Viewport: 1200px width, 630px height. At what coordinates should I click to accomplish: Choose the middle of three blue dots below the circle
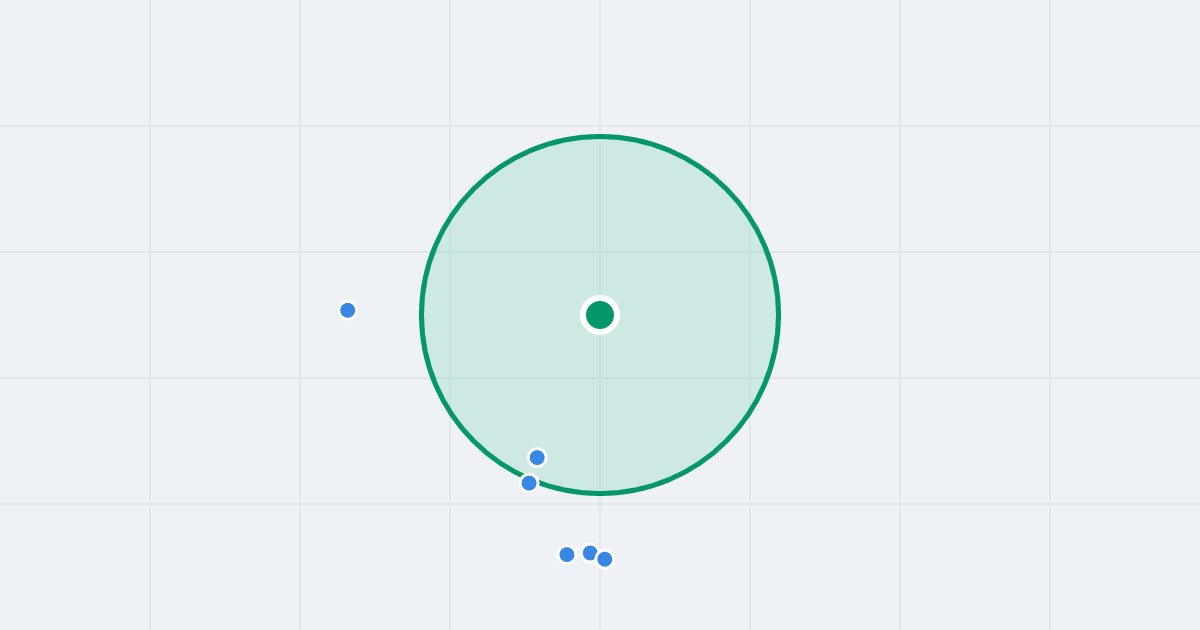coord(590,553)
